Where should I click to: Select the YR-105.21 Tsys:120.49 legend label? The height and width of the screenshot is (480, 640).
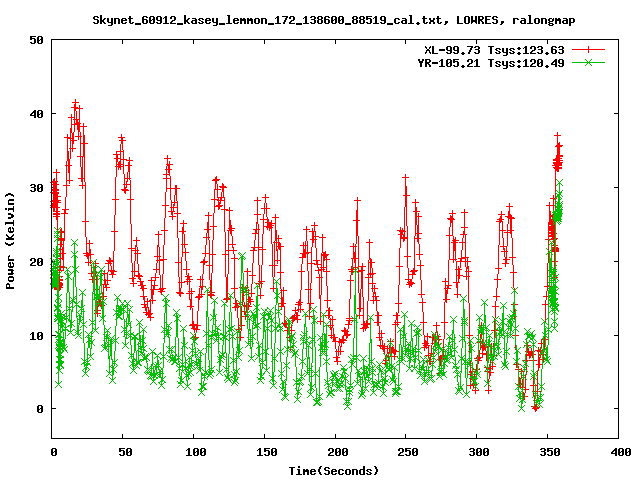click(x=491, y=63)
